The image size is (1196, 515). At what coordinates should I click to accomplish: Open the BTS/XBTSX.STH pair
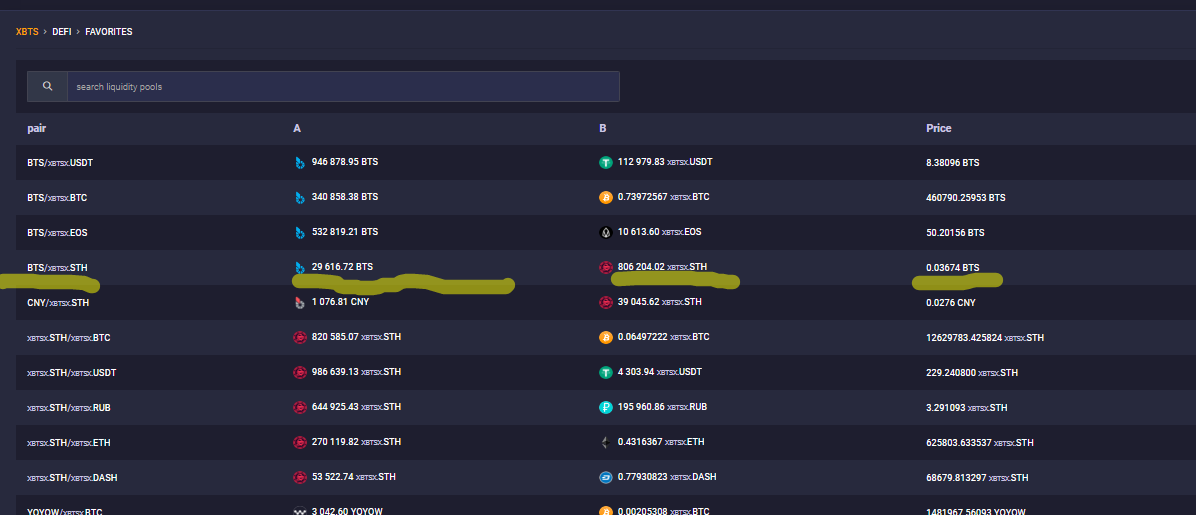click(57, 268)
